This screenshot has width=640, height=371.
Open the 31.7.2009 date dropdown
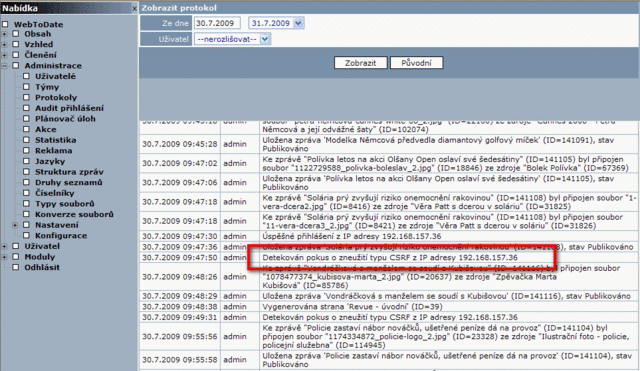click(x=298, y=23)
